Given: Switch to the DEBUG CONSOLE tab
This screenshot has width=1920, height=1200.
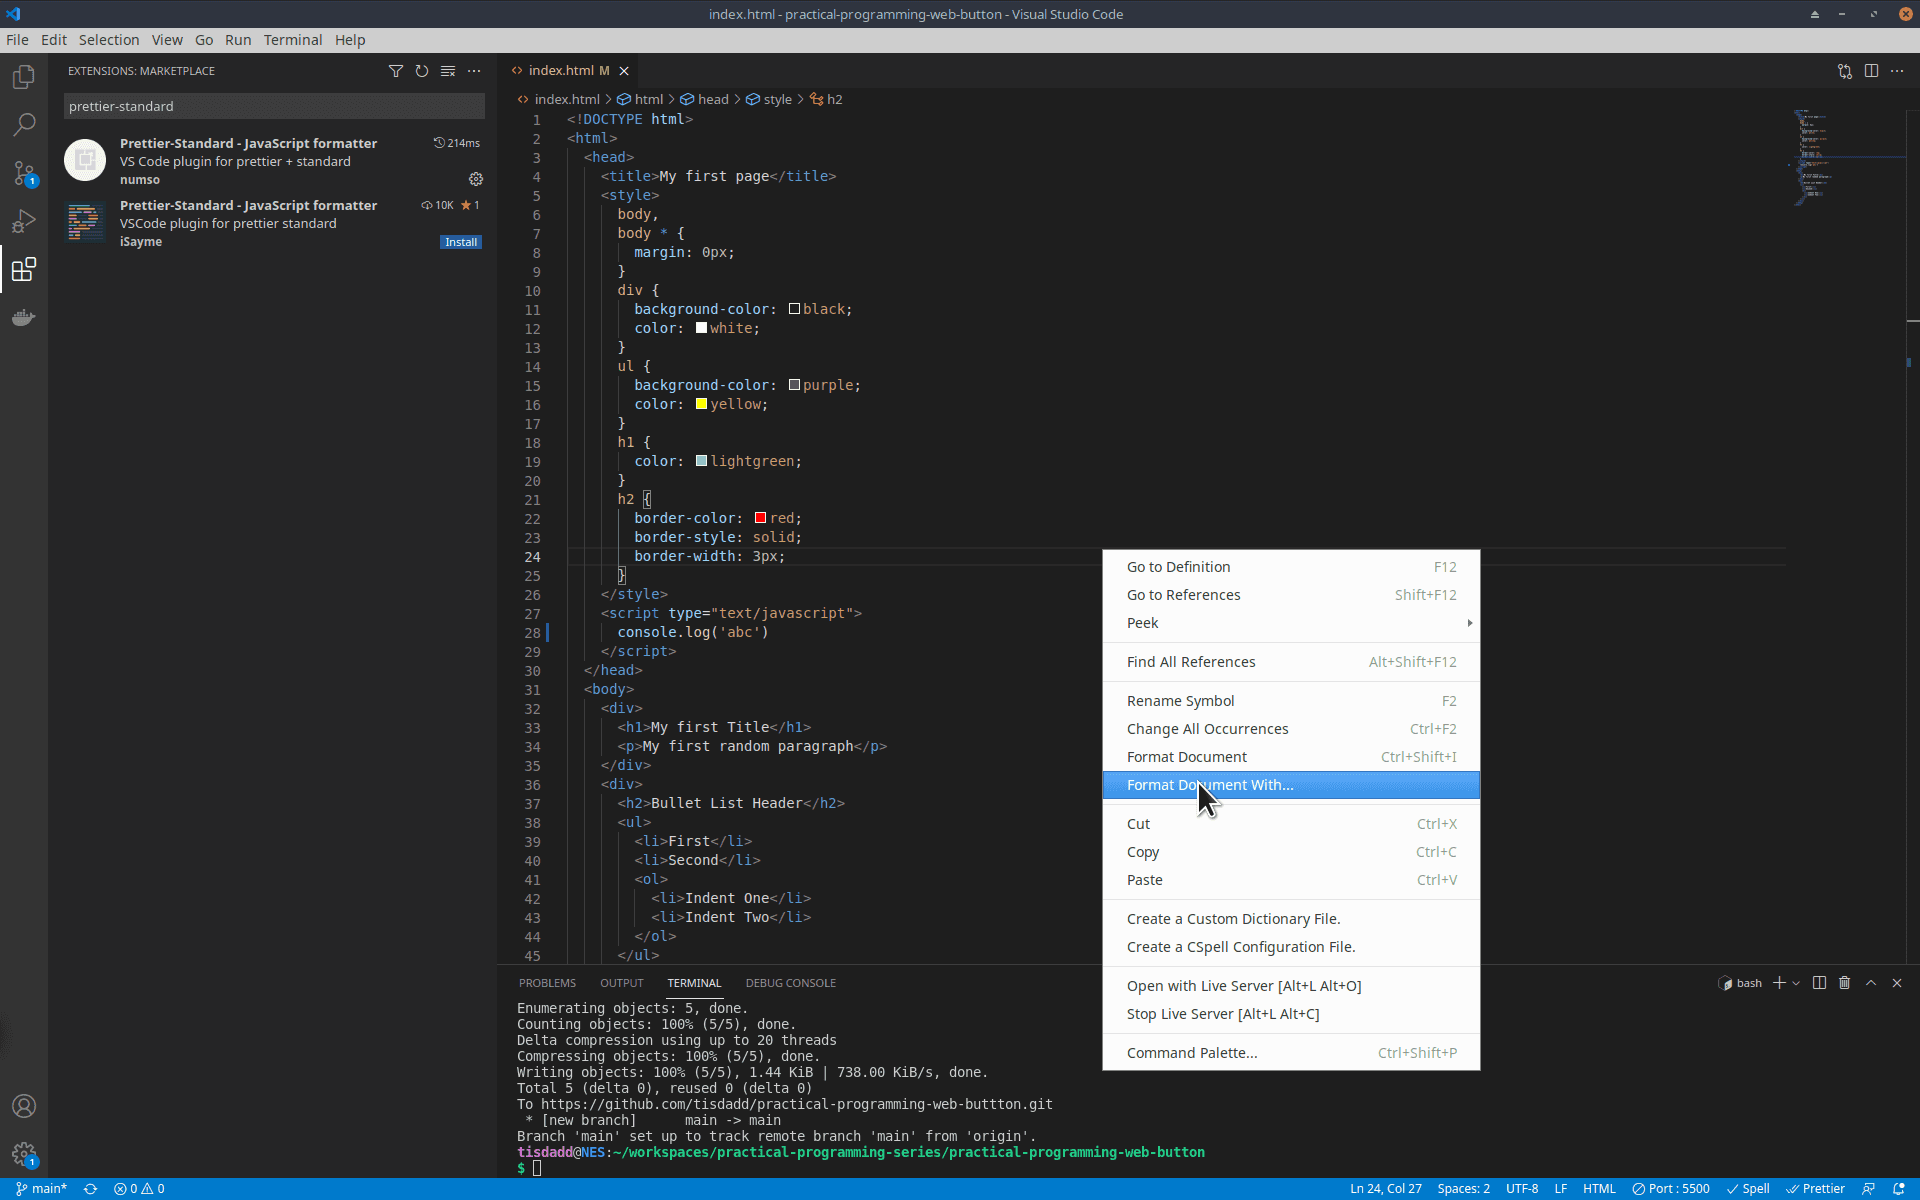Looking at the screenshot, I should (x=790, y=983).
